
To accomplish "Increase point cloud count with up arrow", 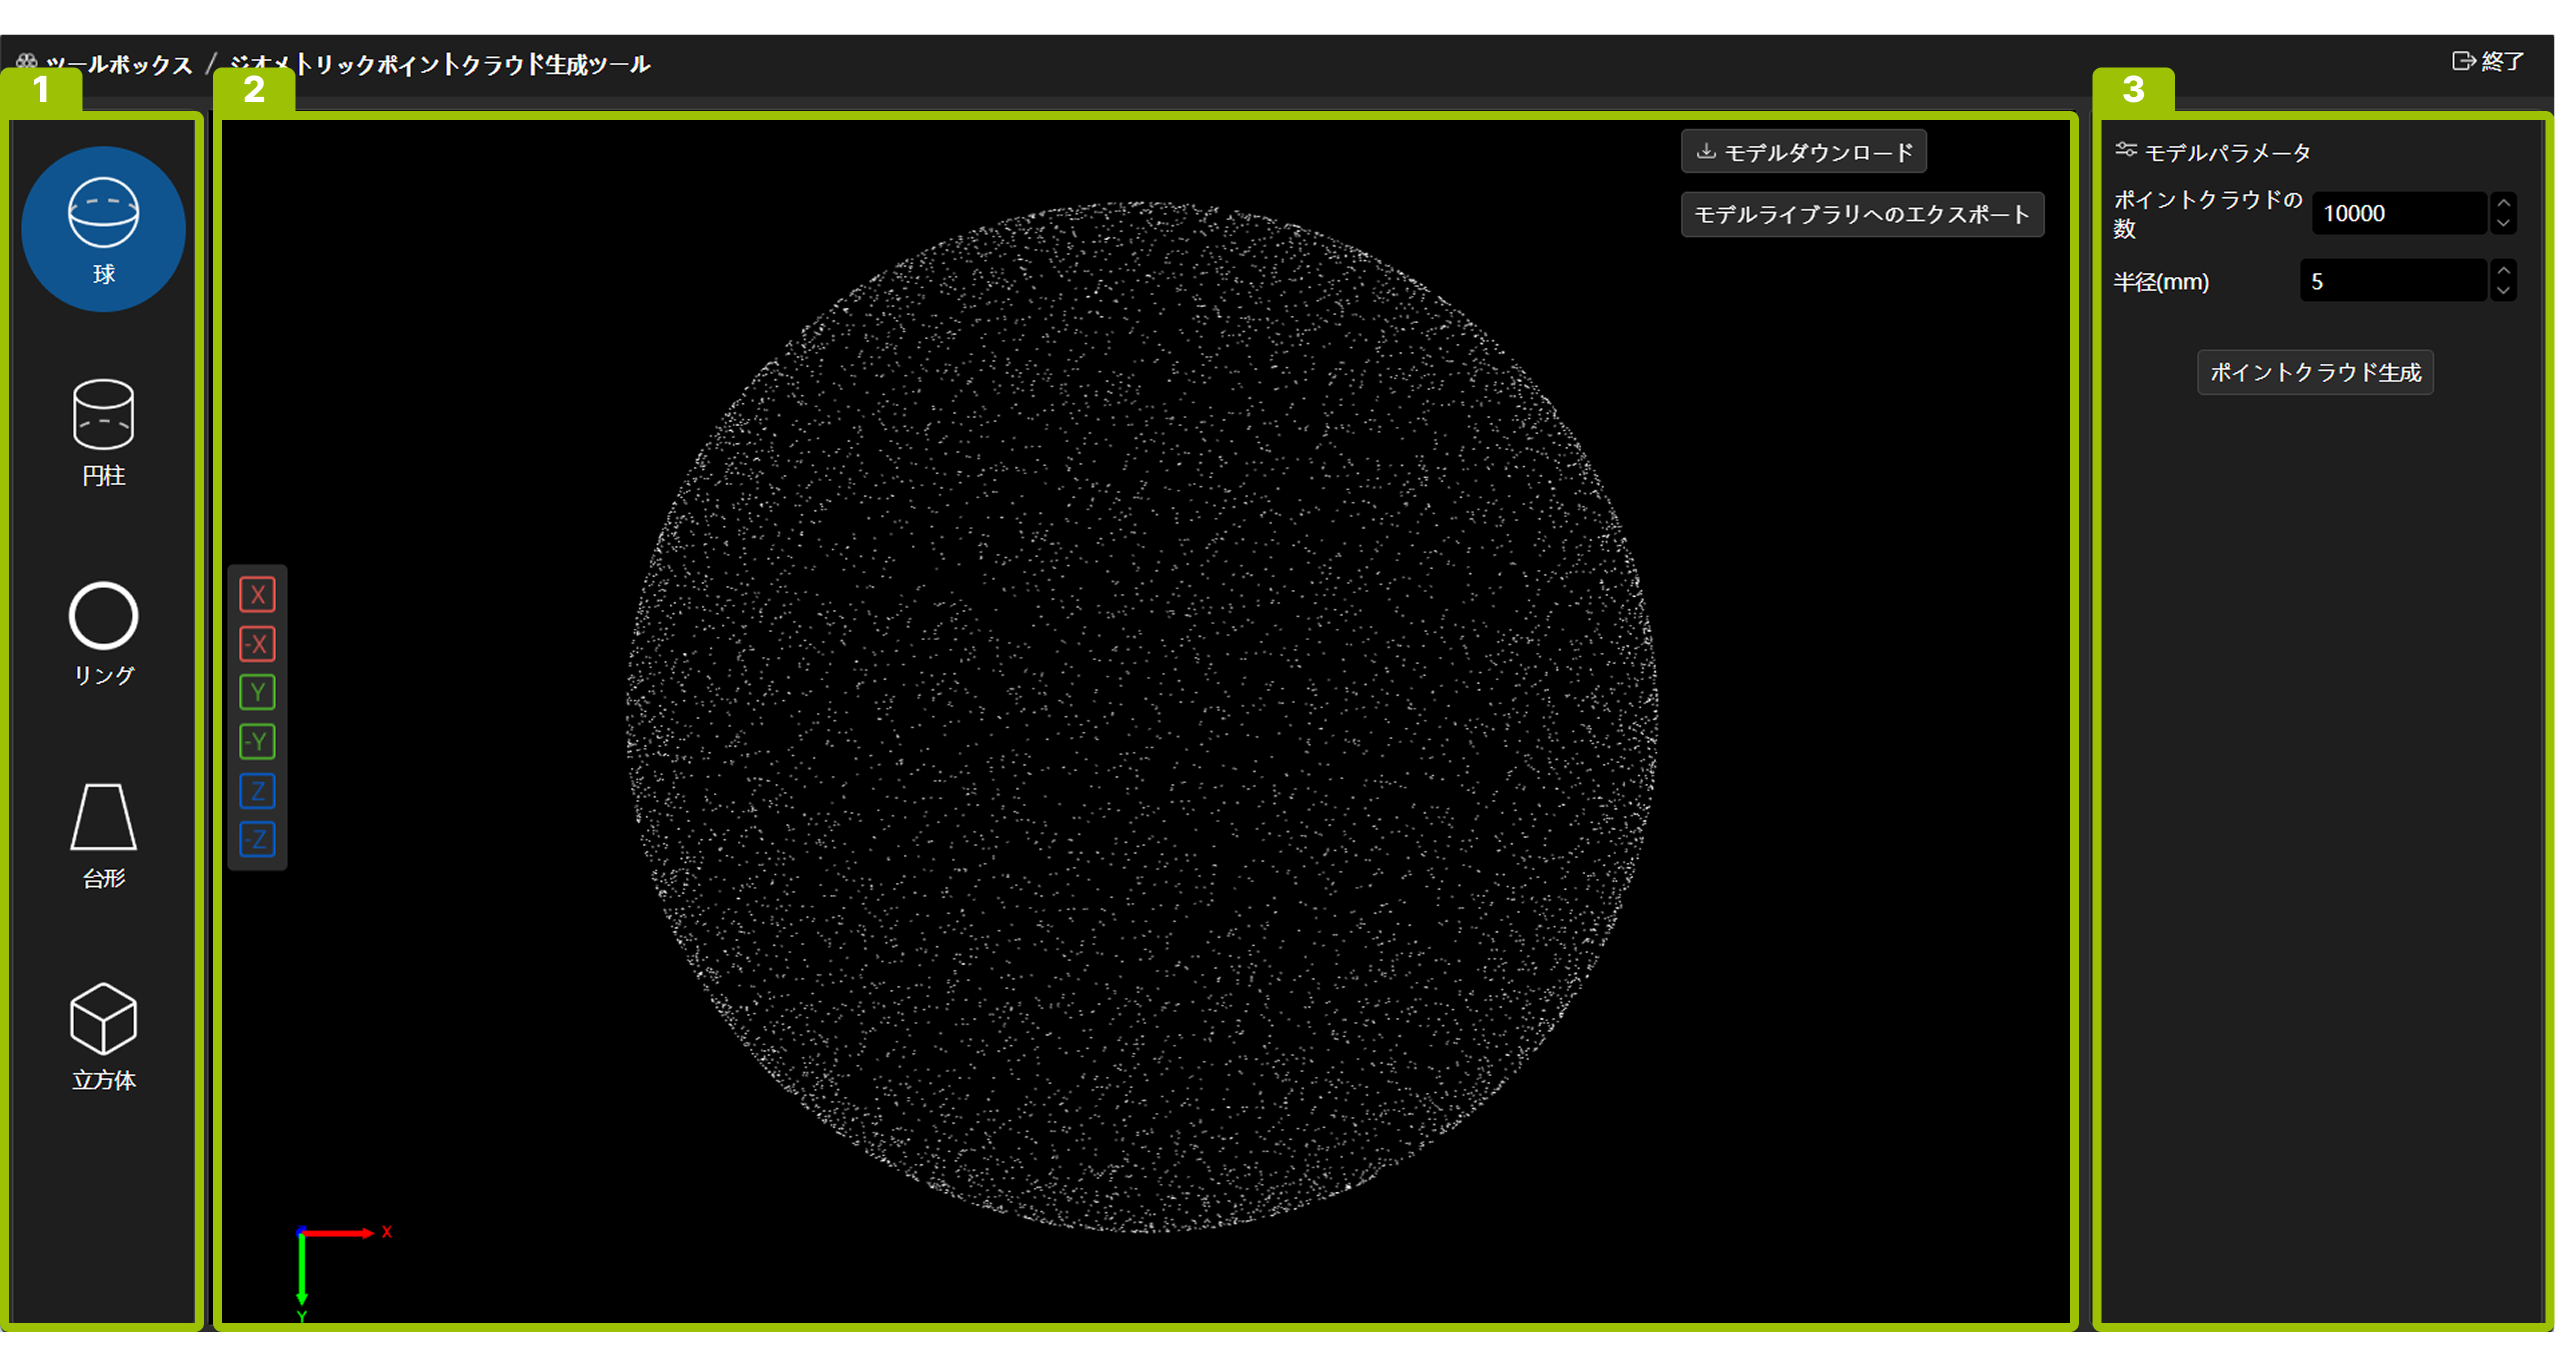I will [2503, 203].
